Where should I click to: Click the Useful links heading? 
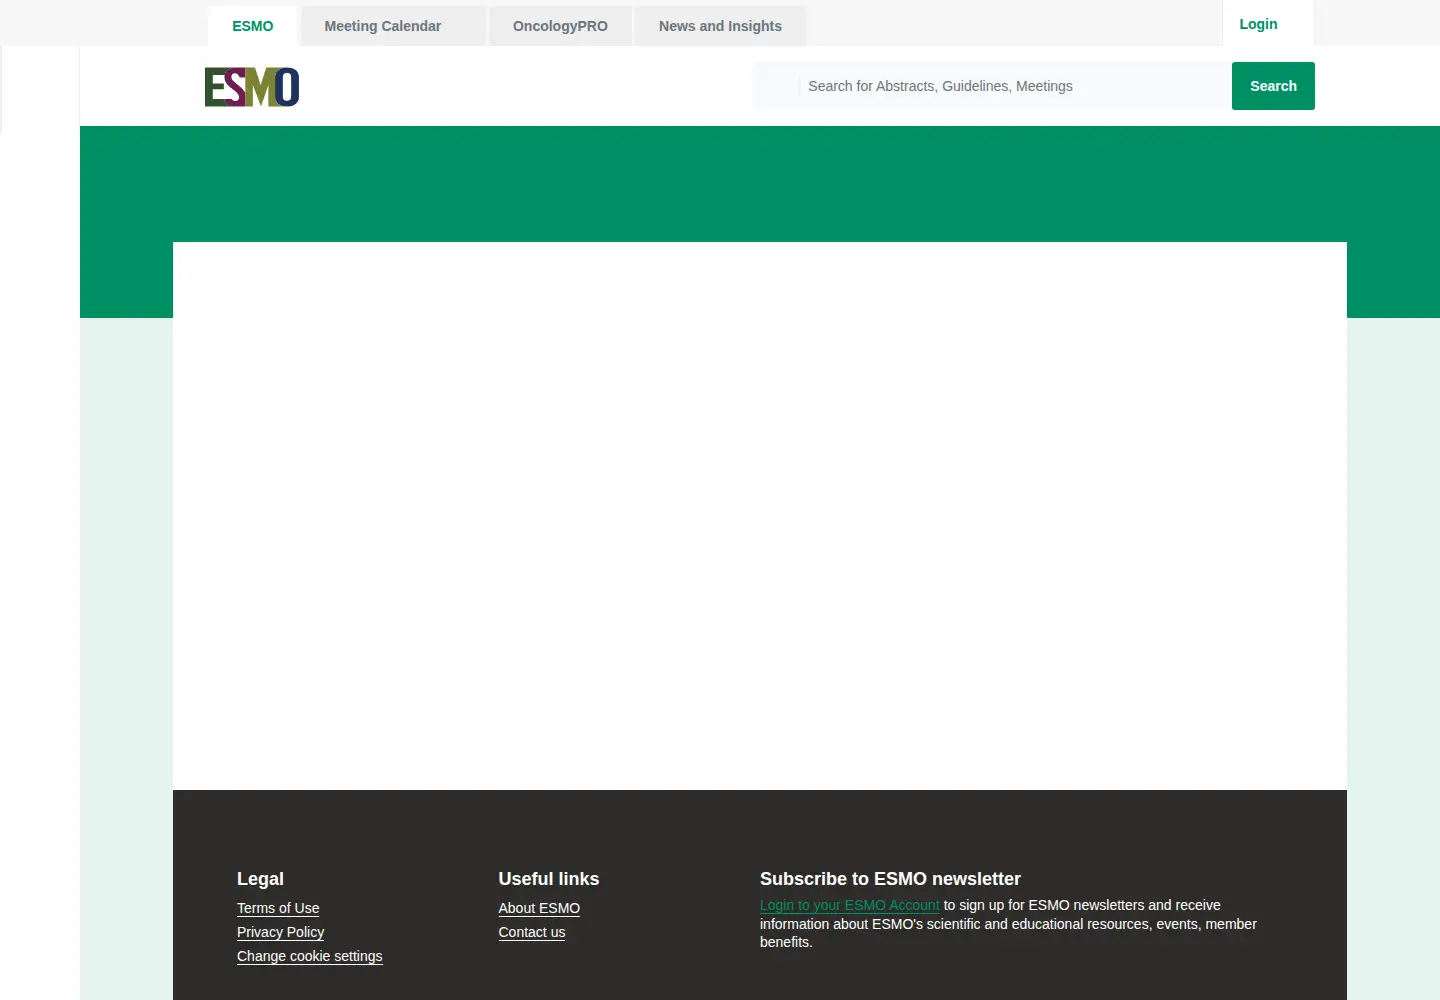(x=549, y=879)
